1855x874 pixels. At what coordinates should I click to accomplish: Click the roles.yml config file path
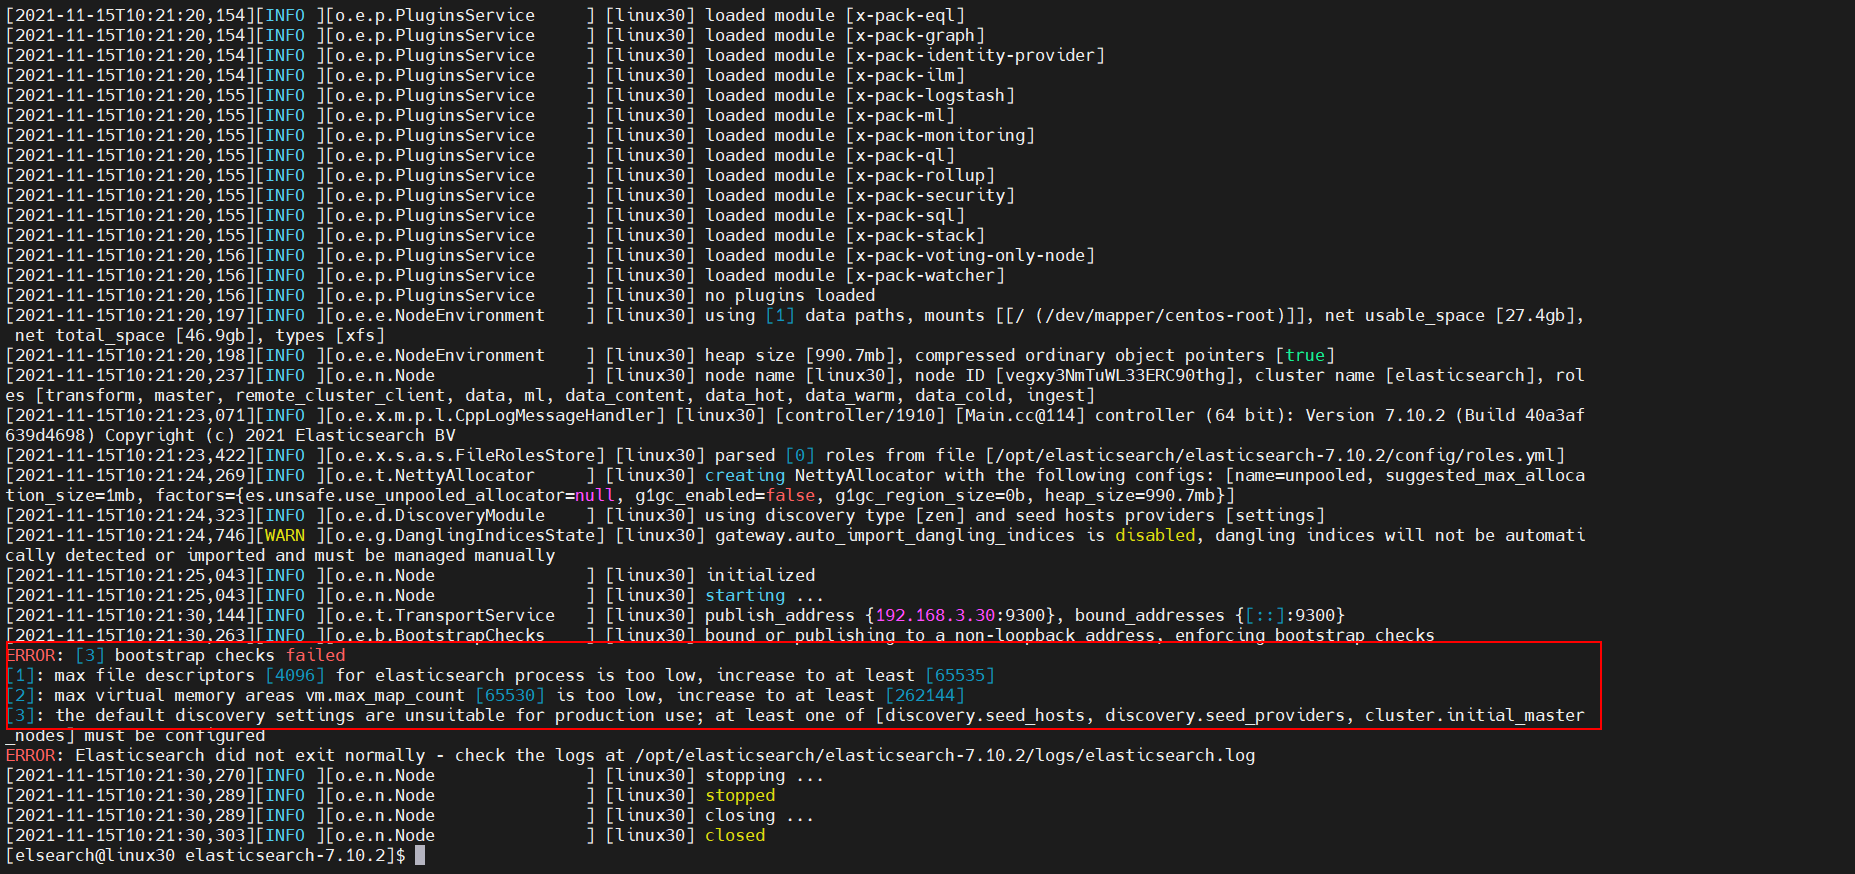point(1275,455)
